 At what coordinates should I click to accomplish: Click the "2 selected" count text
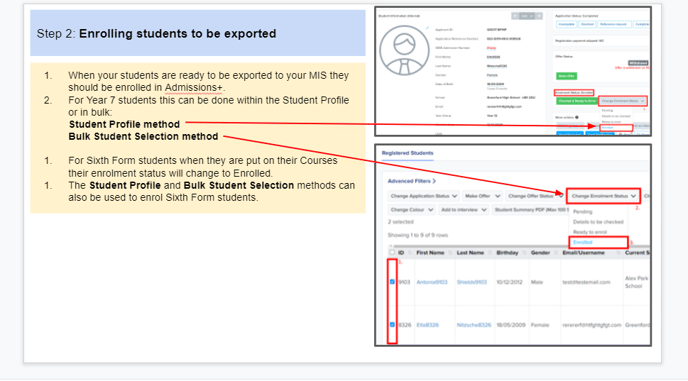[x=401, y=222]
